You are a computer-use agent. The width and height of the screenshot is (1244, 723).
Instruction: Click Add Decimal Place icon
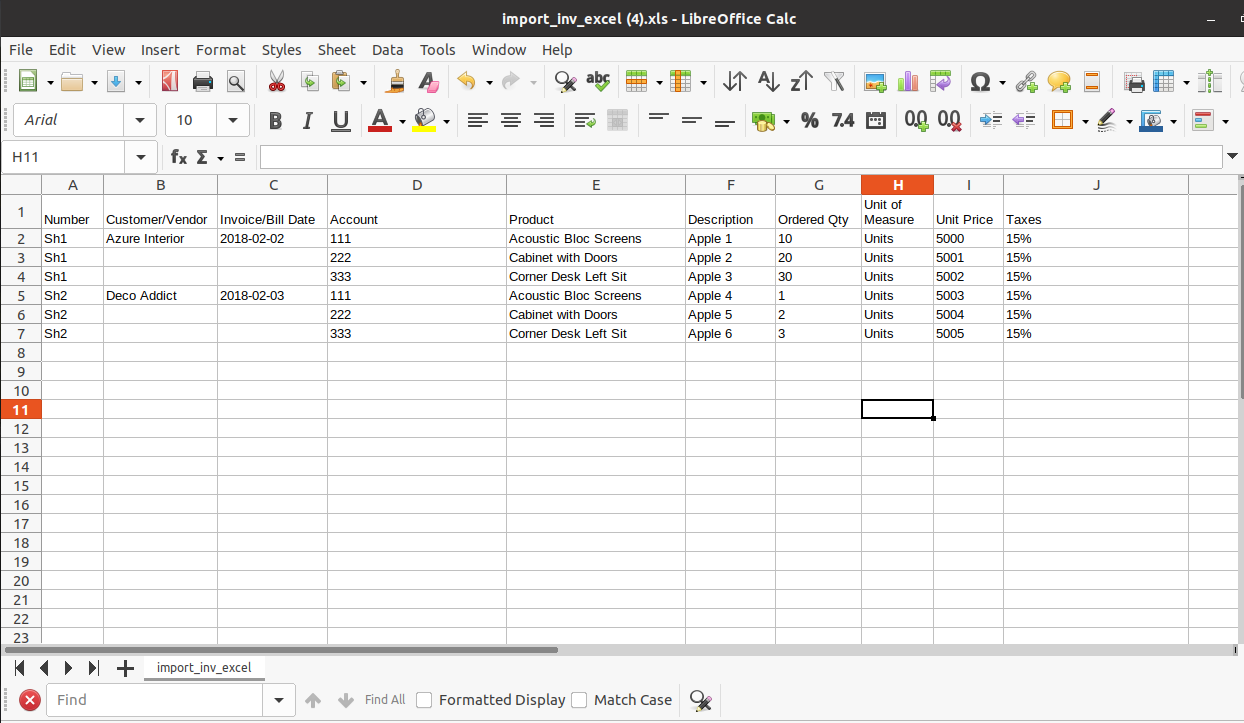coord(916,120)
